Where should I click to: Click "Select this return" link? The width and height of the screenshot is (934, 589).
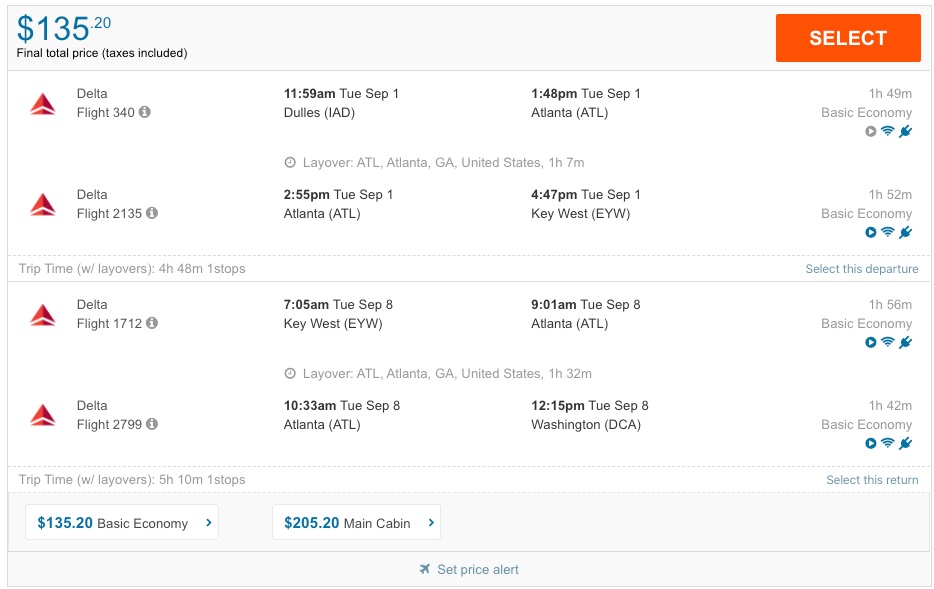point(871,480)
